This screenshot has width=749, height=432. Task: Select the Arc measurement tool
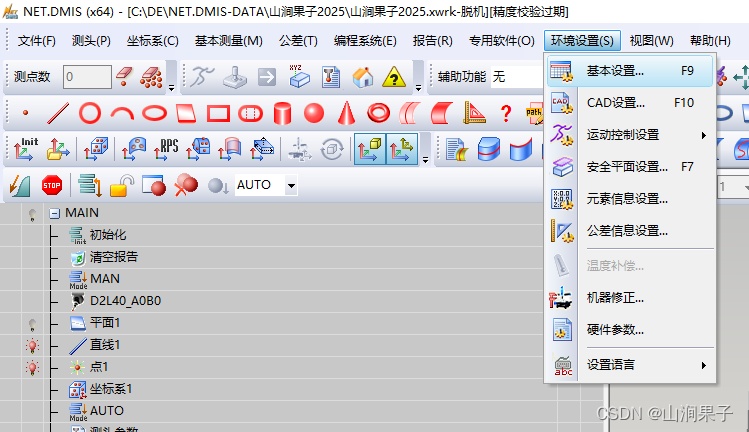(x=122, y=113)
